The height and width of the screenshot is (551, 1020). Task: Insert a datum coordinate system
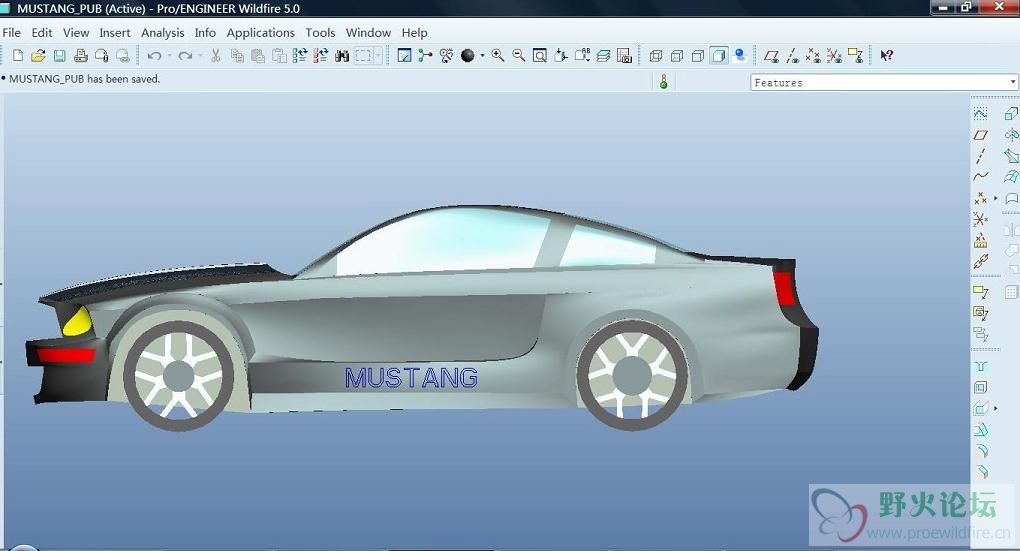coord(980,219)
